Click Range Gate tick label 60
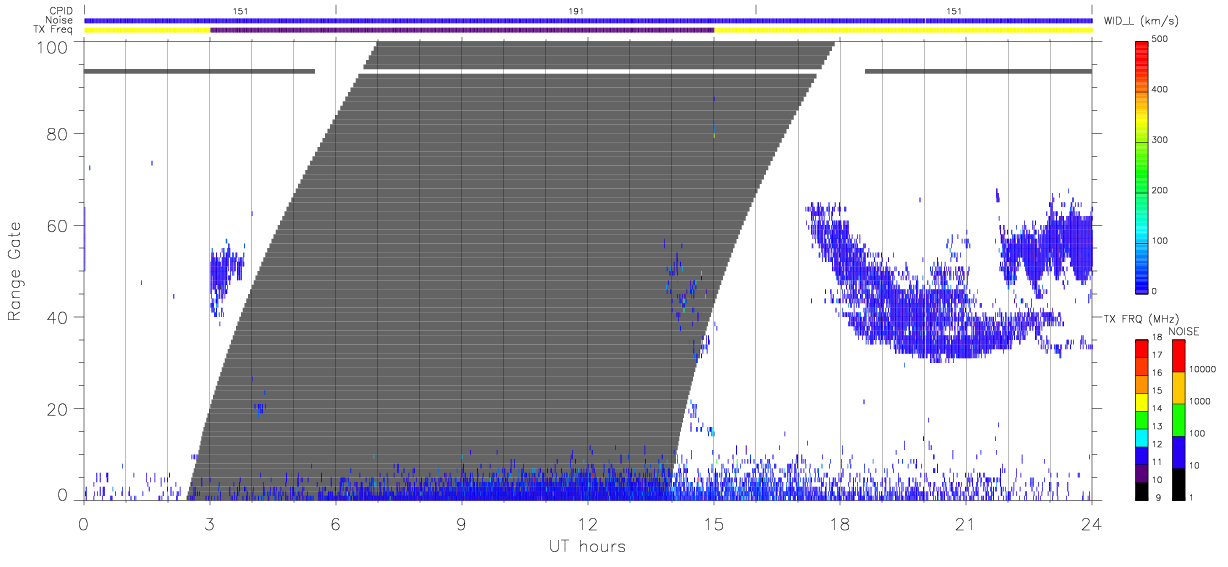The height and width of the screenshot is (567, 1228). coord(59,226)
